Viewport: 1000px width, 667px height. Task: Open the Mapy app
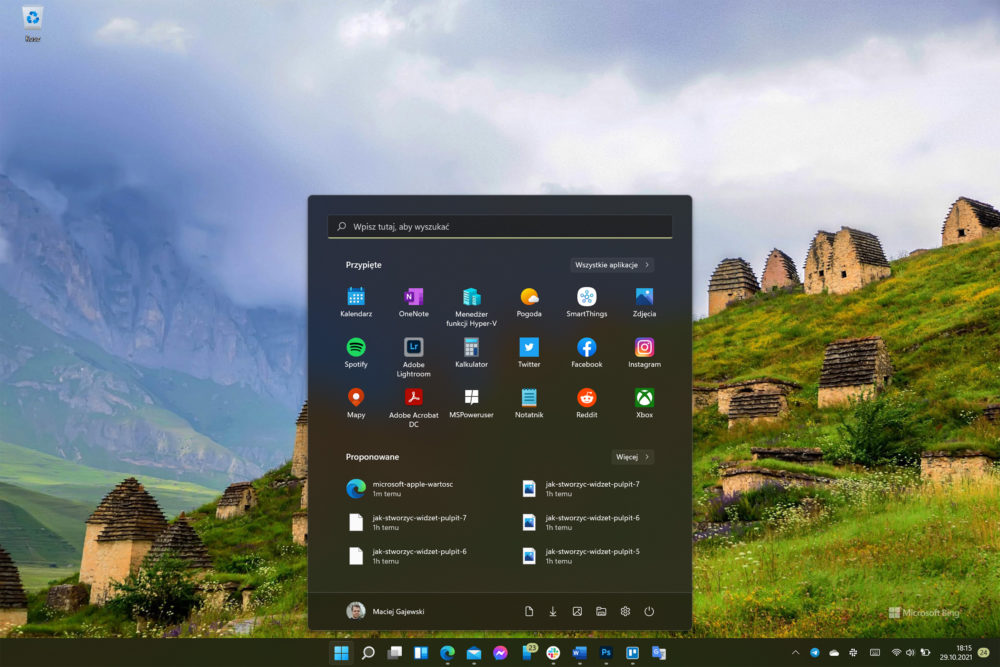[356, 403]
